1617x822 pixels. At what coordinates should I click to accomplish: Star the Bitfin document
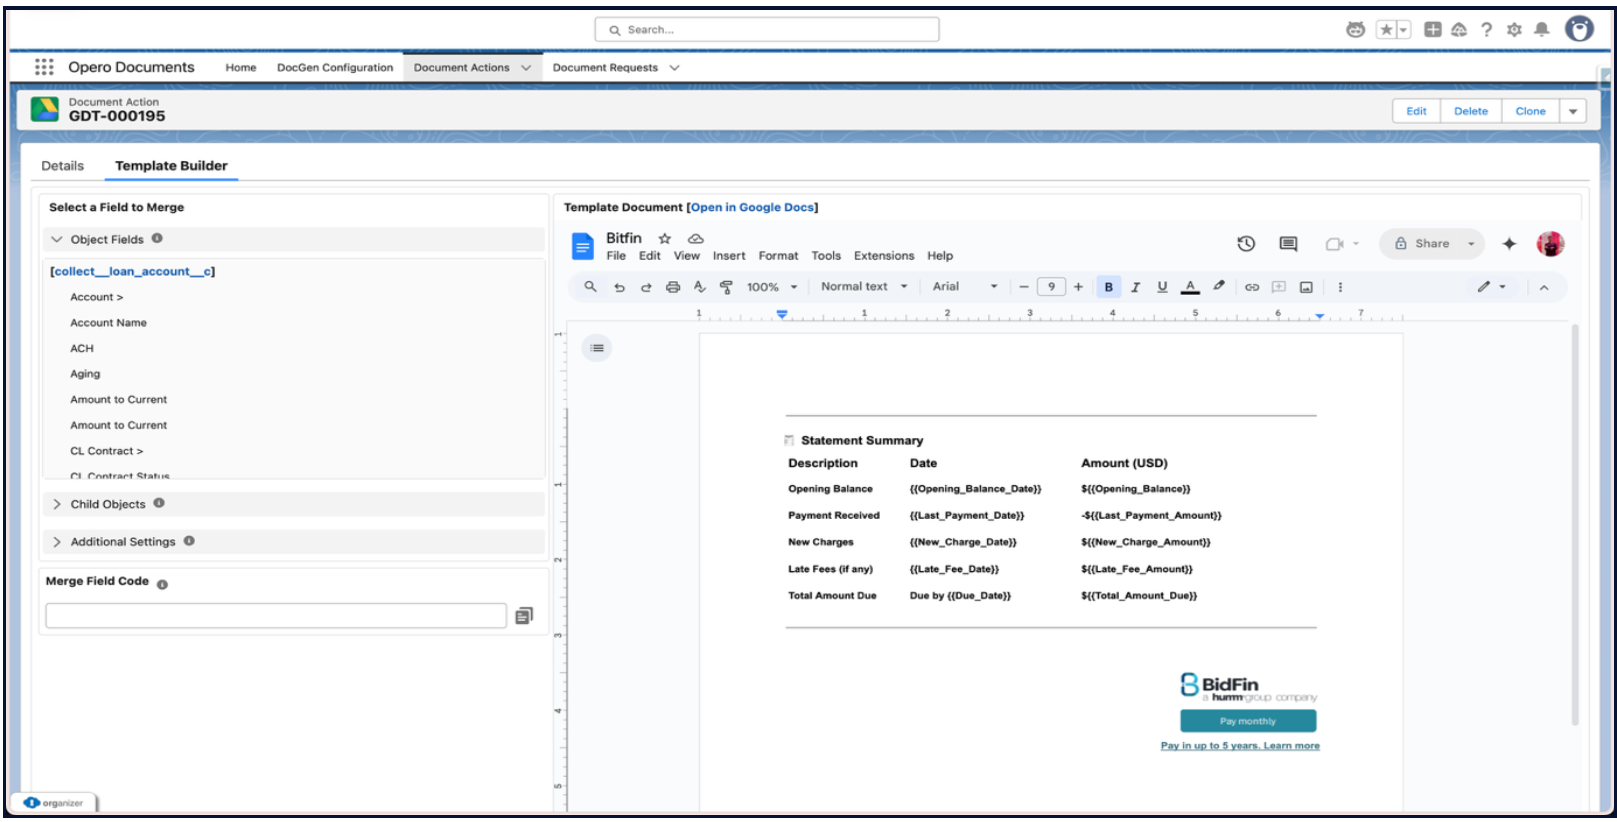[x=665, y=238]
